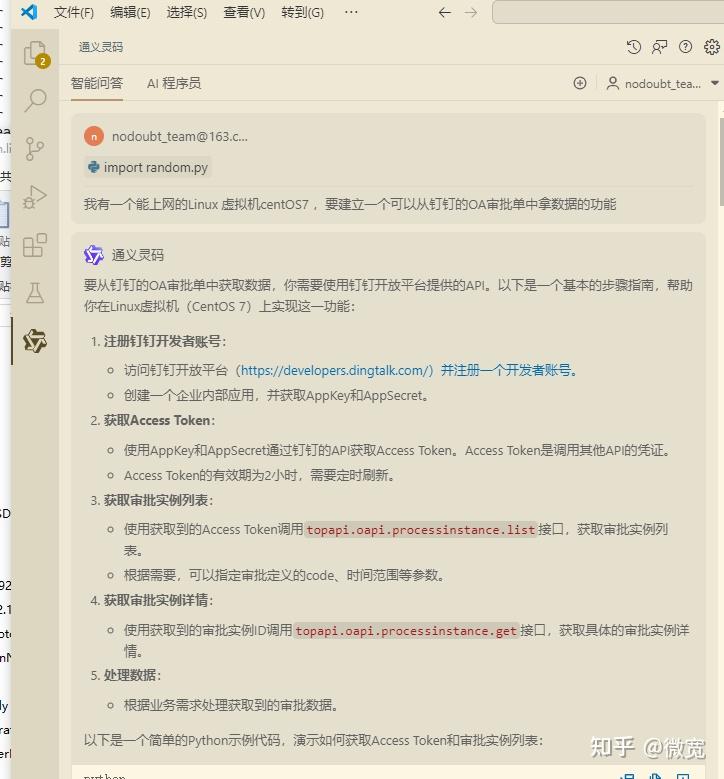Click the command center search box
The image size is (724, 779).
coord(608,12)
